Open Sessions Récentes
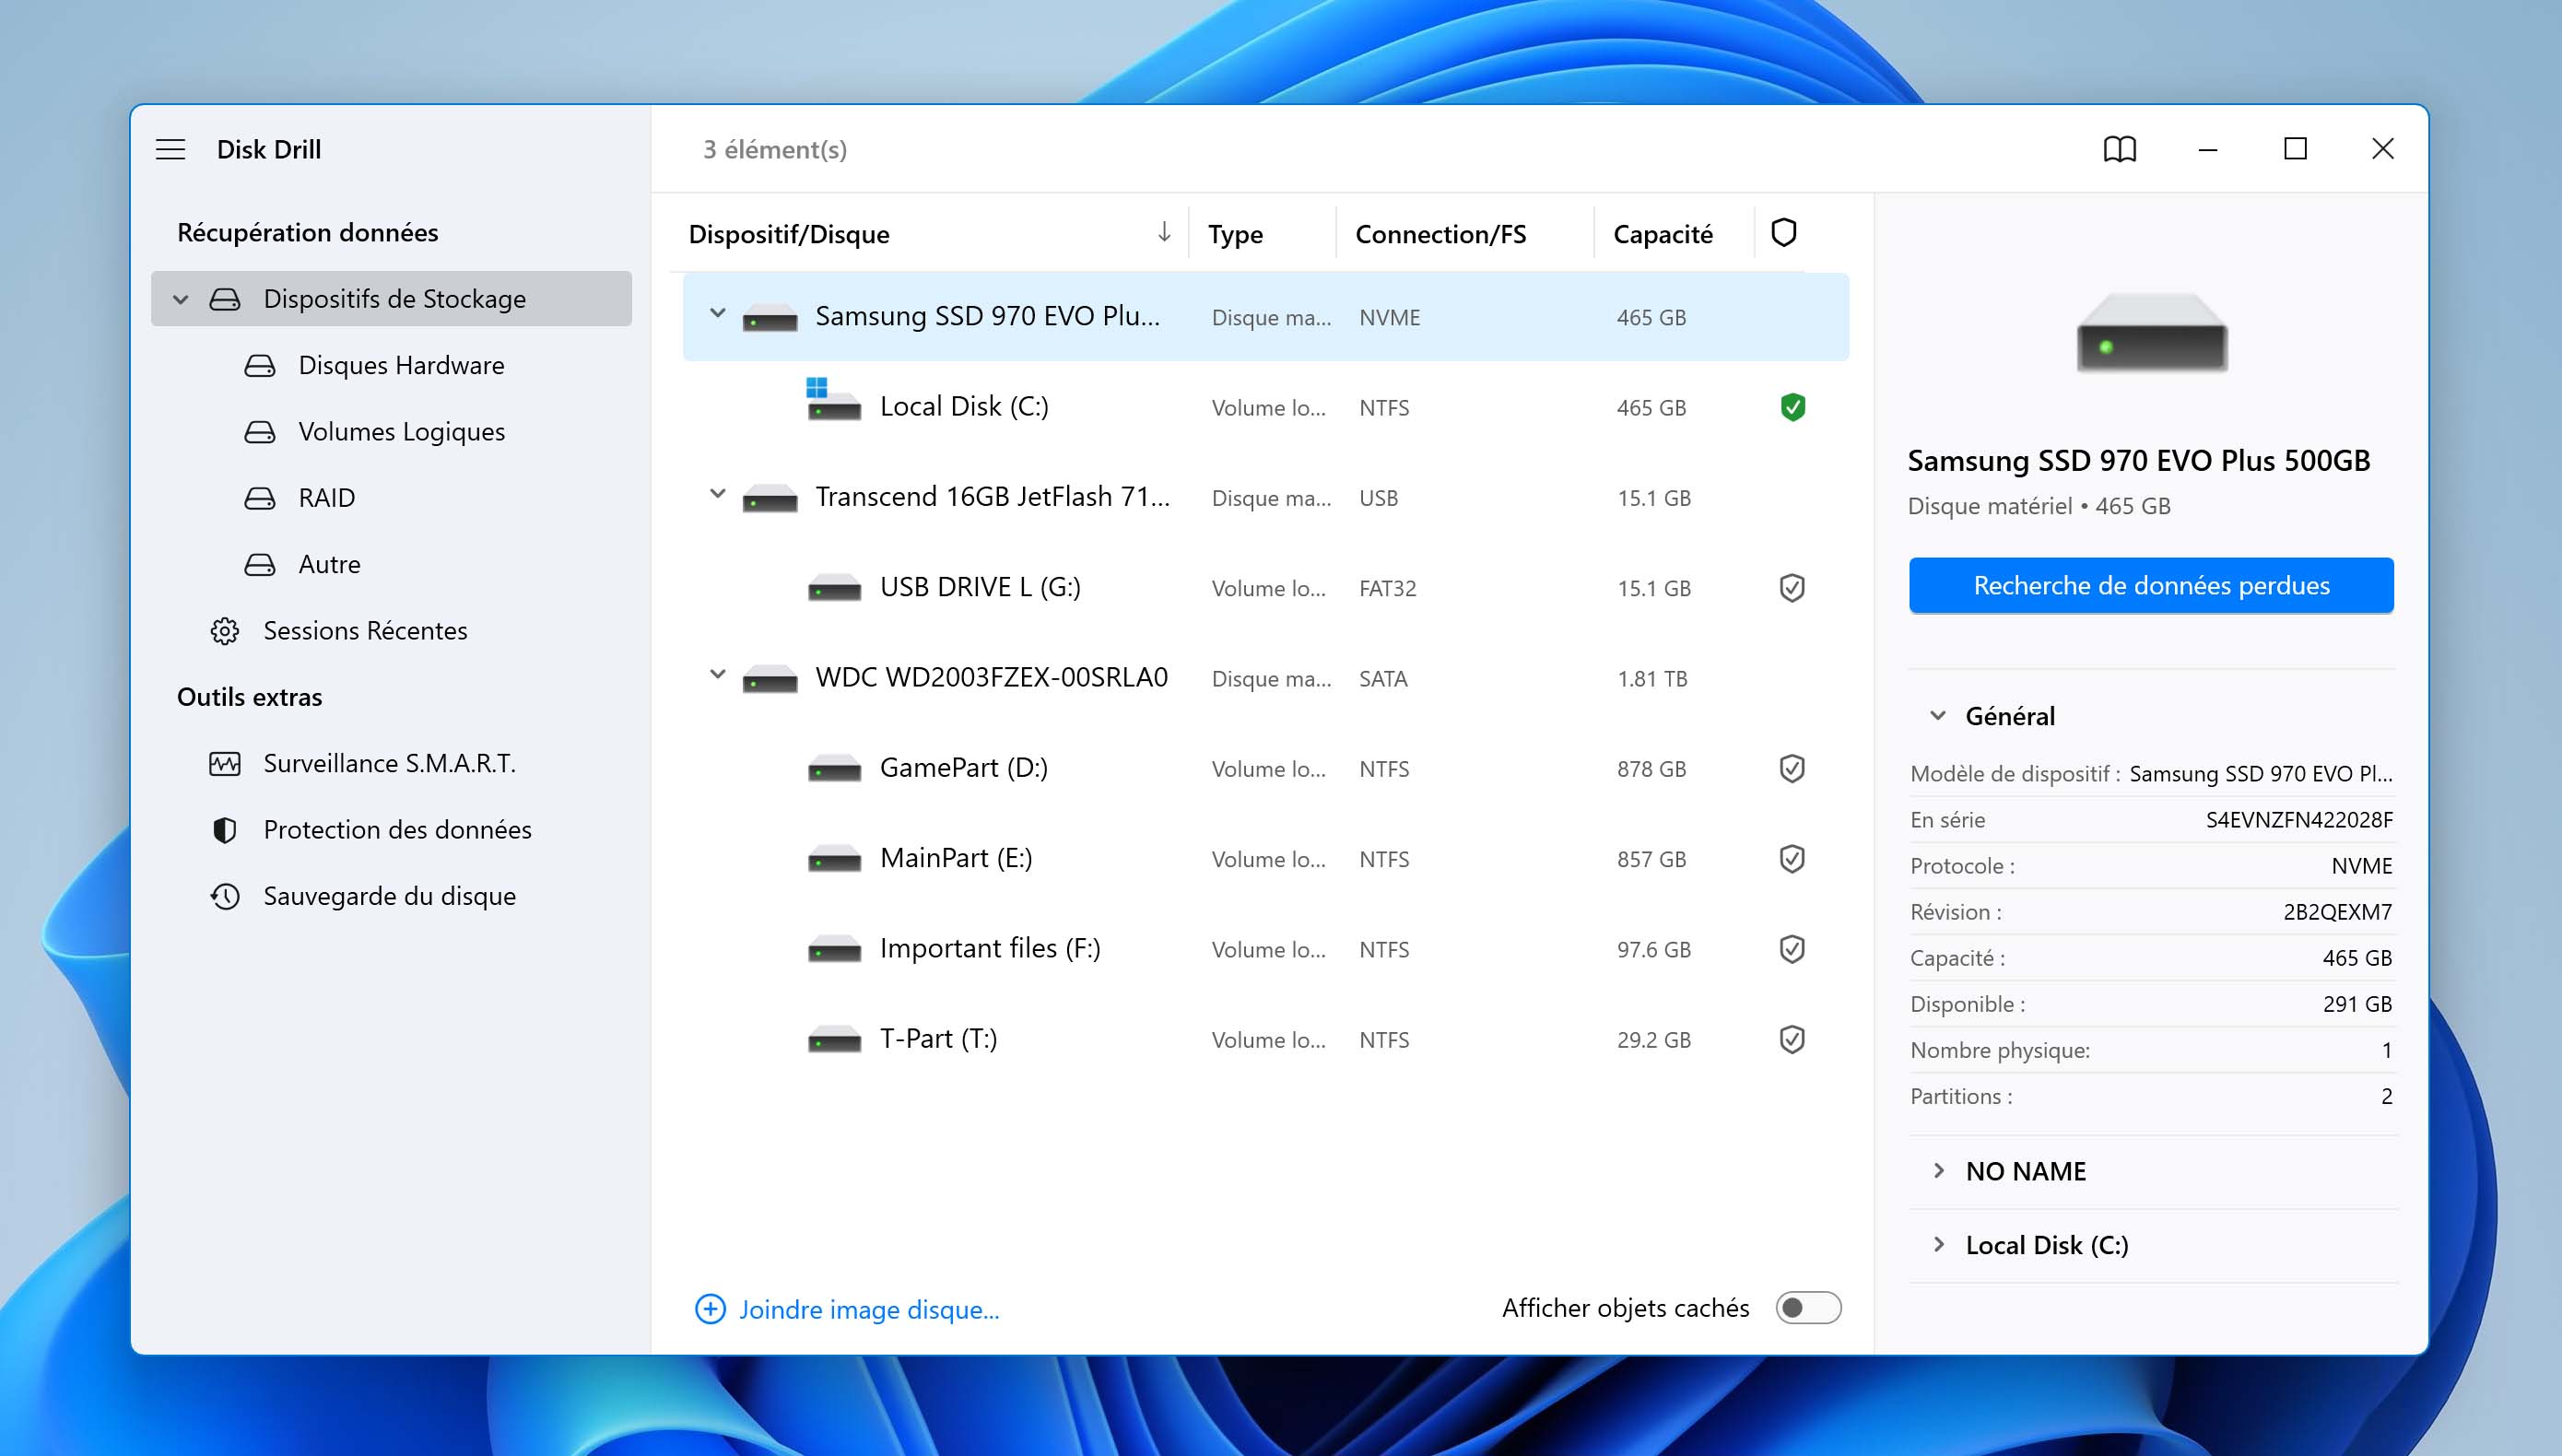Screen dimensions: 2562x1456 pos(391,631)
